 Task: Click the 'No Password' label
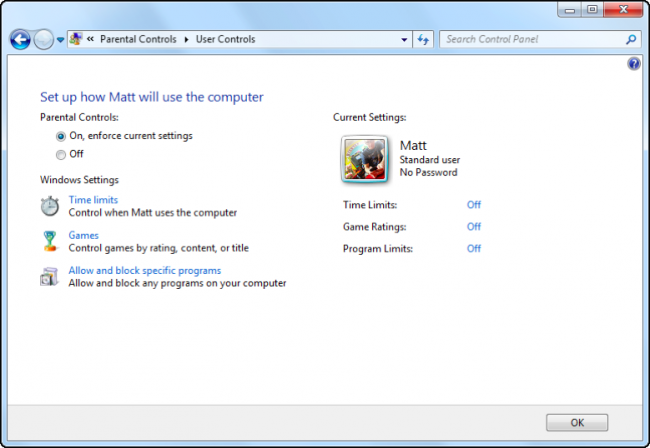point(428,172)
